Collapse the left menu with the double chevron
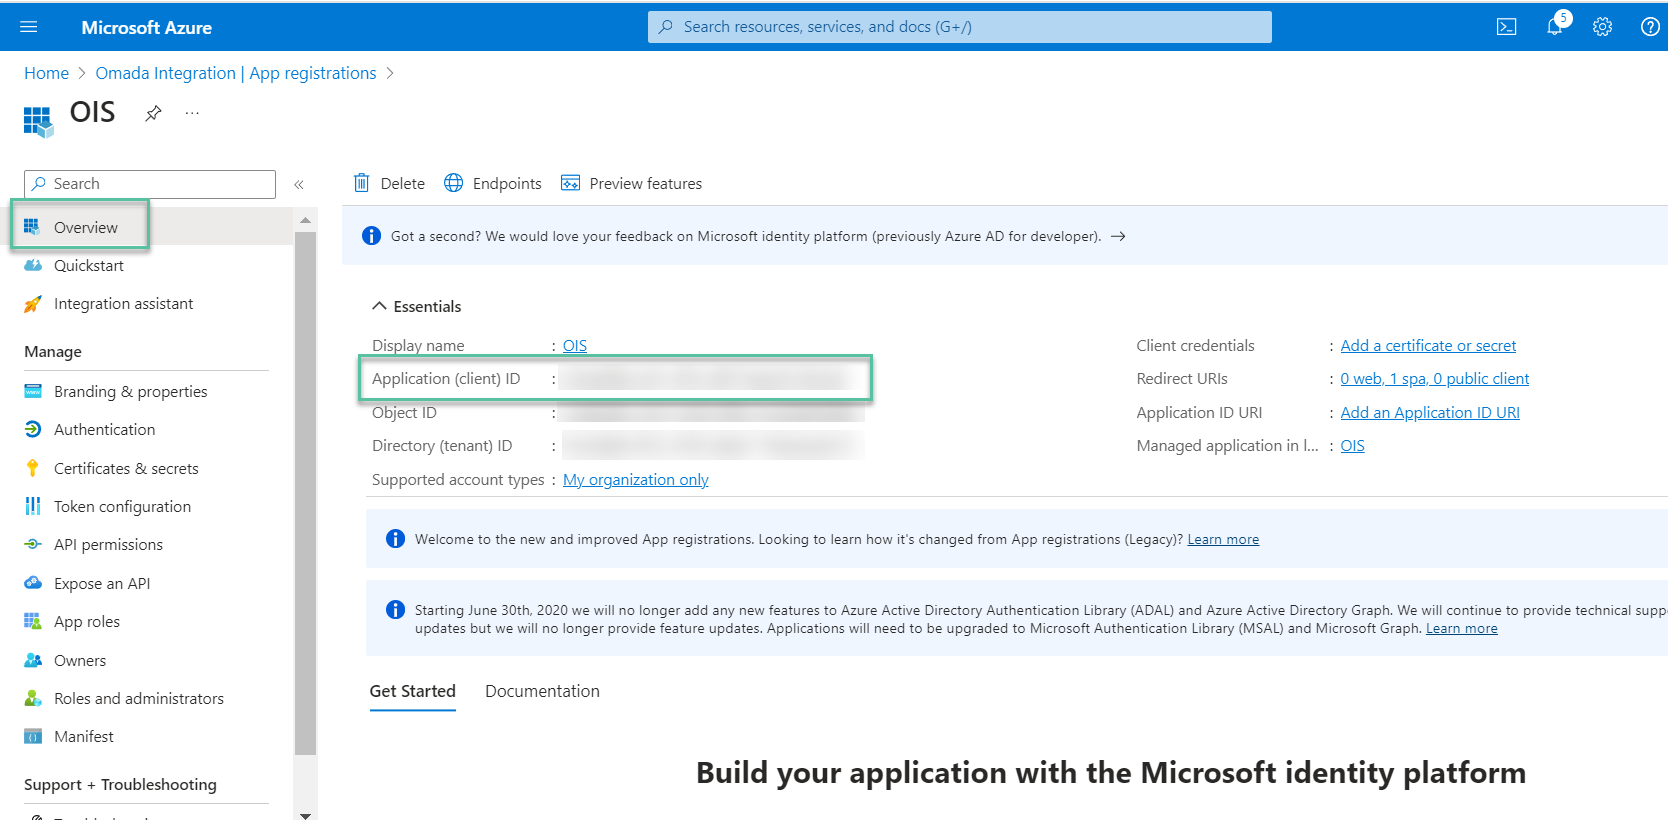This screenshot has width=1668, height=820. click(x=299, y=184)
